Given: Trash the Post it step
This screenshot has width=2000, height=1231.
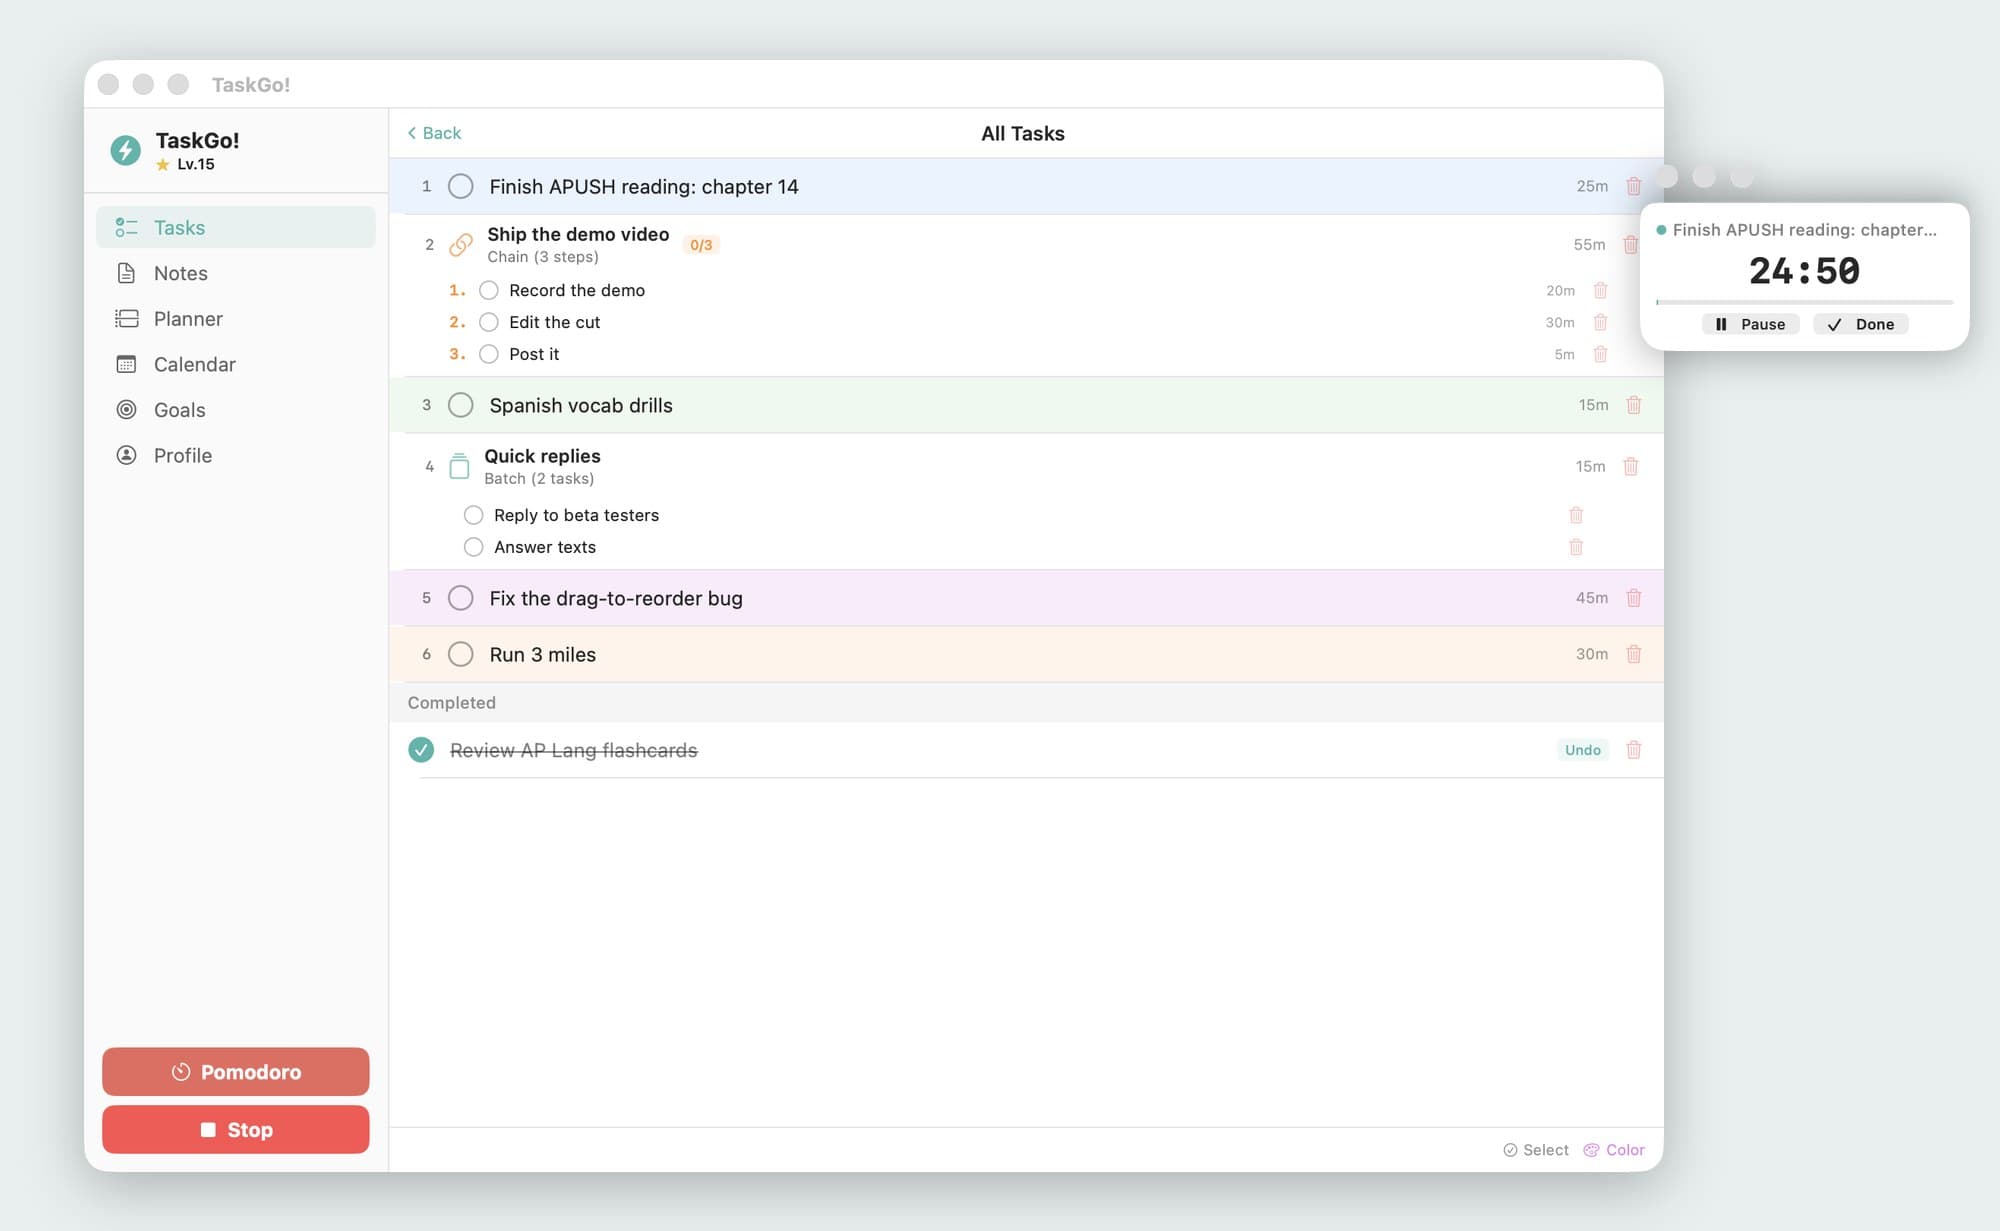Looking at the screenshot, I should click(x=1600, y=354).
